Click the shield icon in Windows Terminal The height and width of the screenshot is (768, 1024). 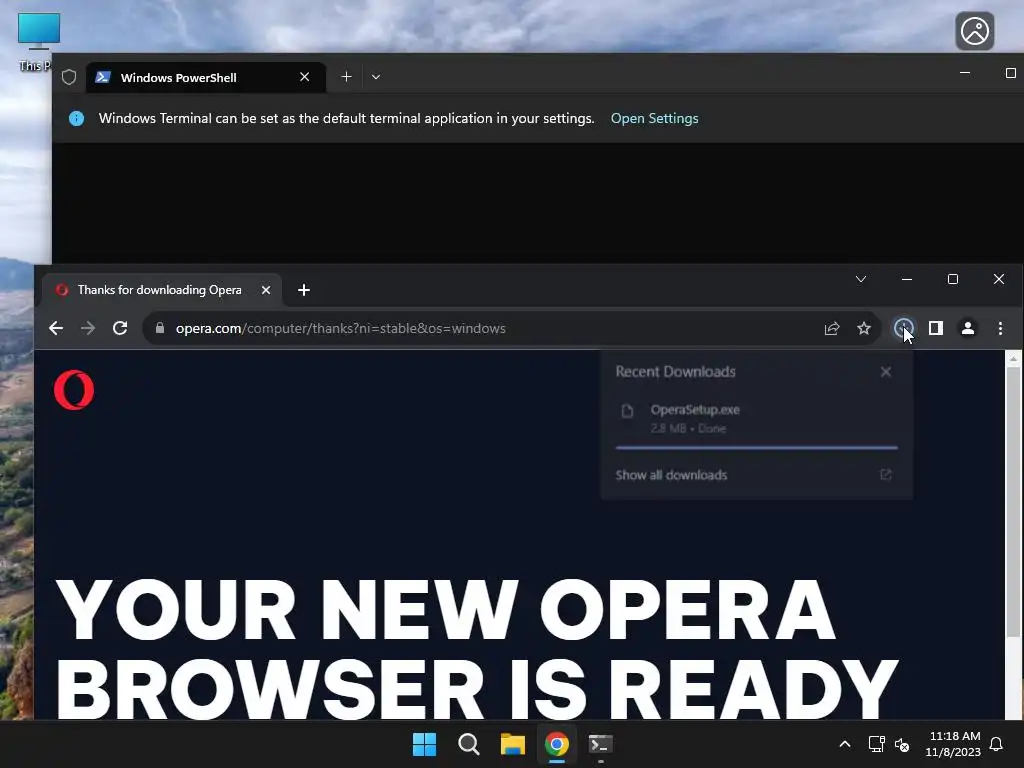[69, 78]
